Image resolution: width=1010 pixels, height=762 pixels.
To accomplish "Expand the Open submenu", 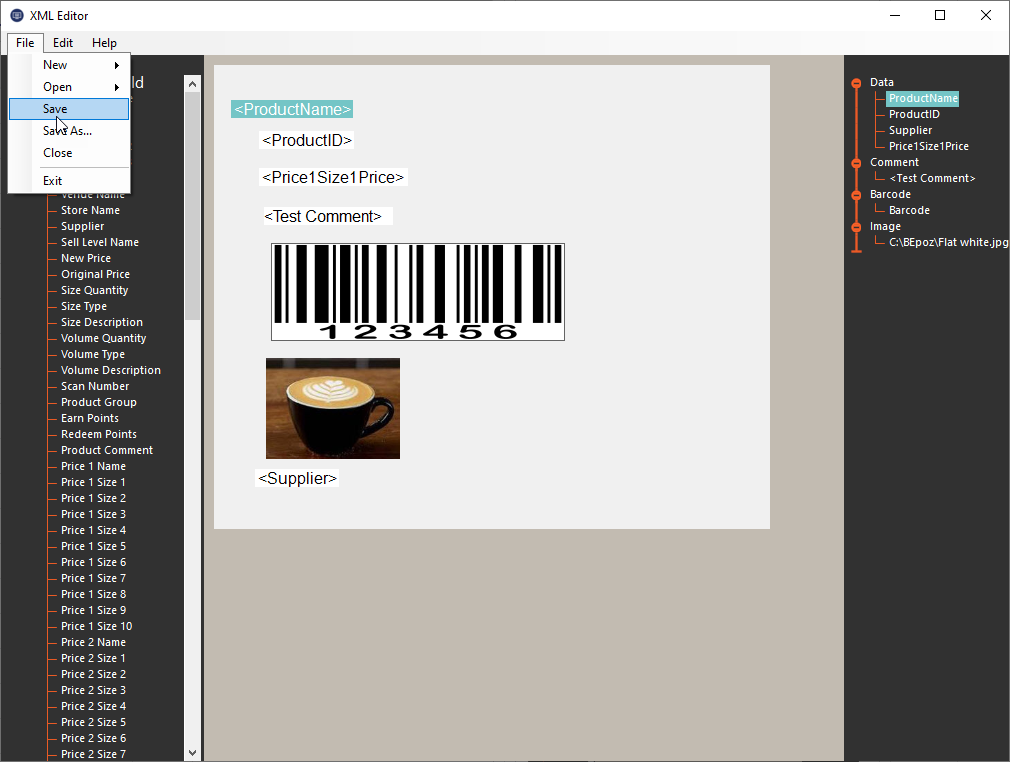I will [69, 87].
